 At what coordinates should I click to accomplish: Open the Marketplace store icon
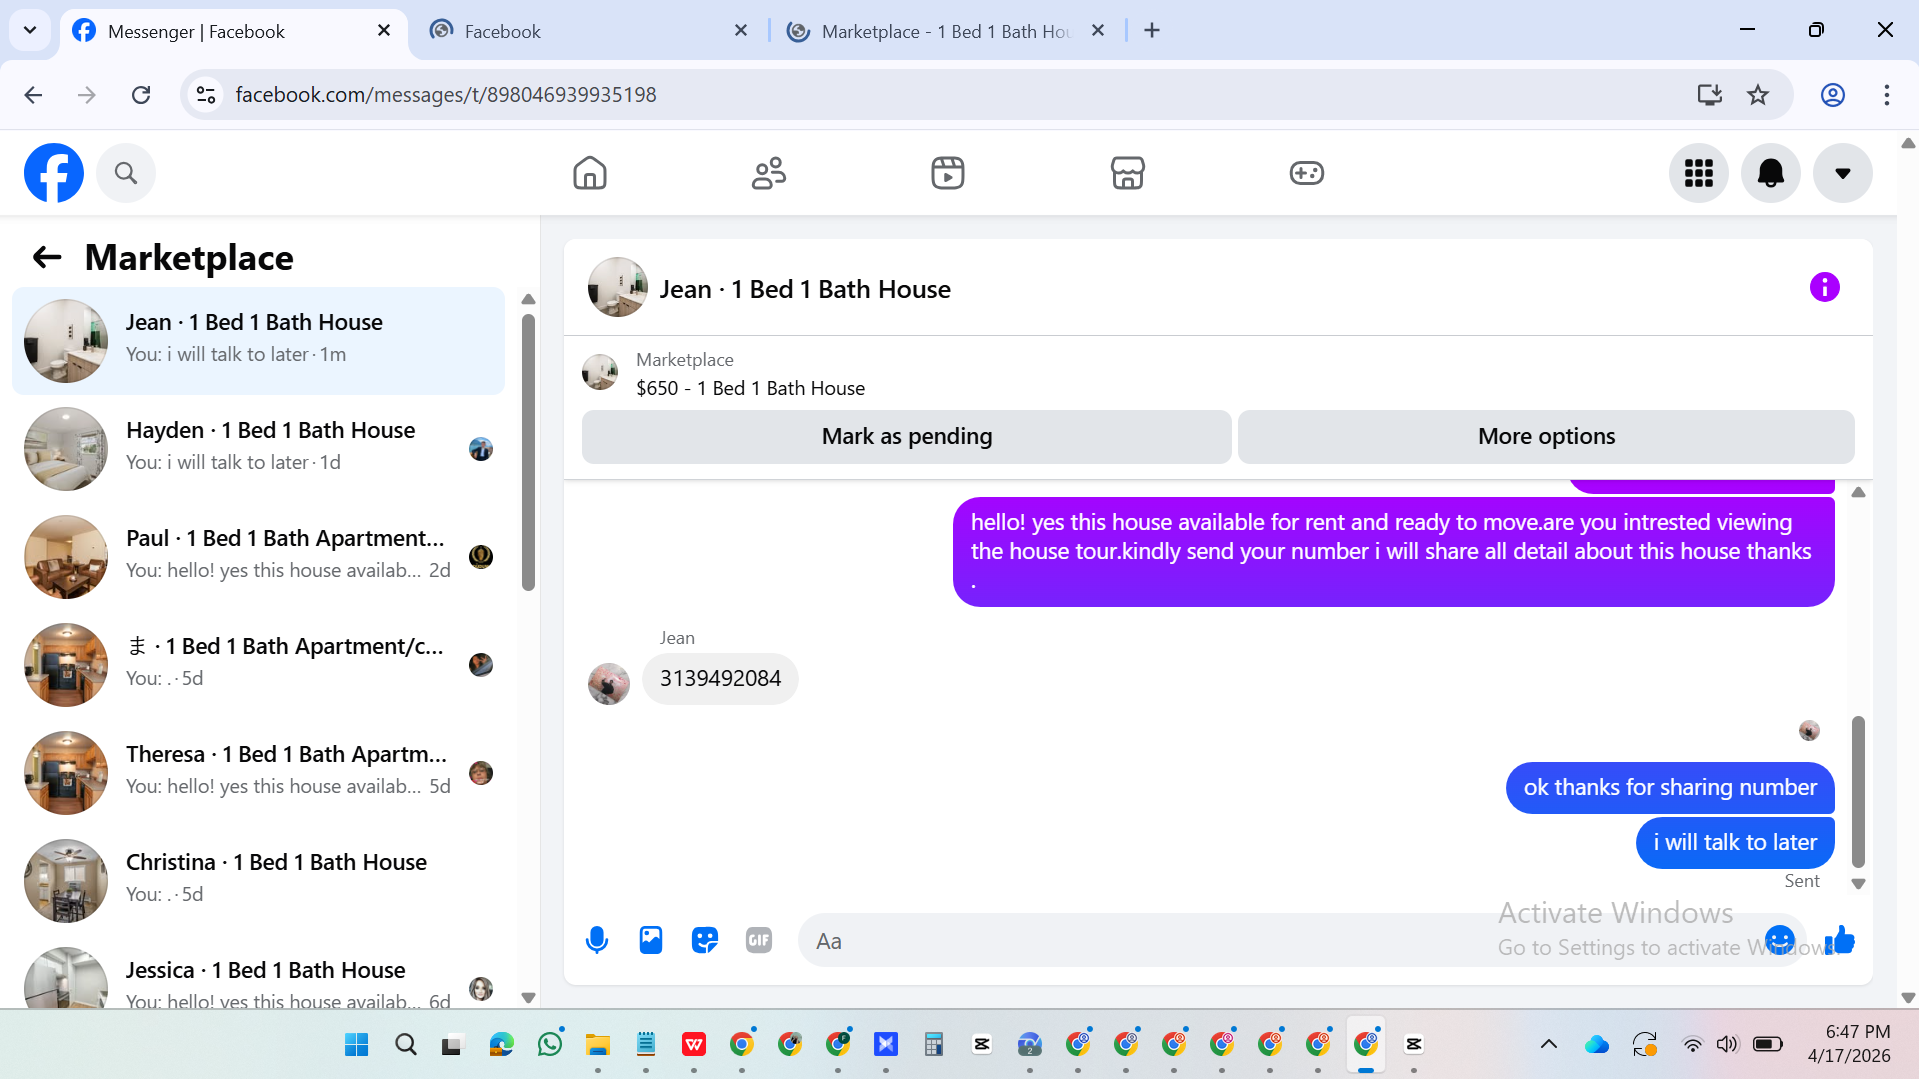(x=1128, y=173)
